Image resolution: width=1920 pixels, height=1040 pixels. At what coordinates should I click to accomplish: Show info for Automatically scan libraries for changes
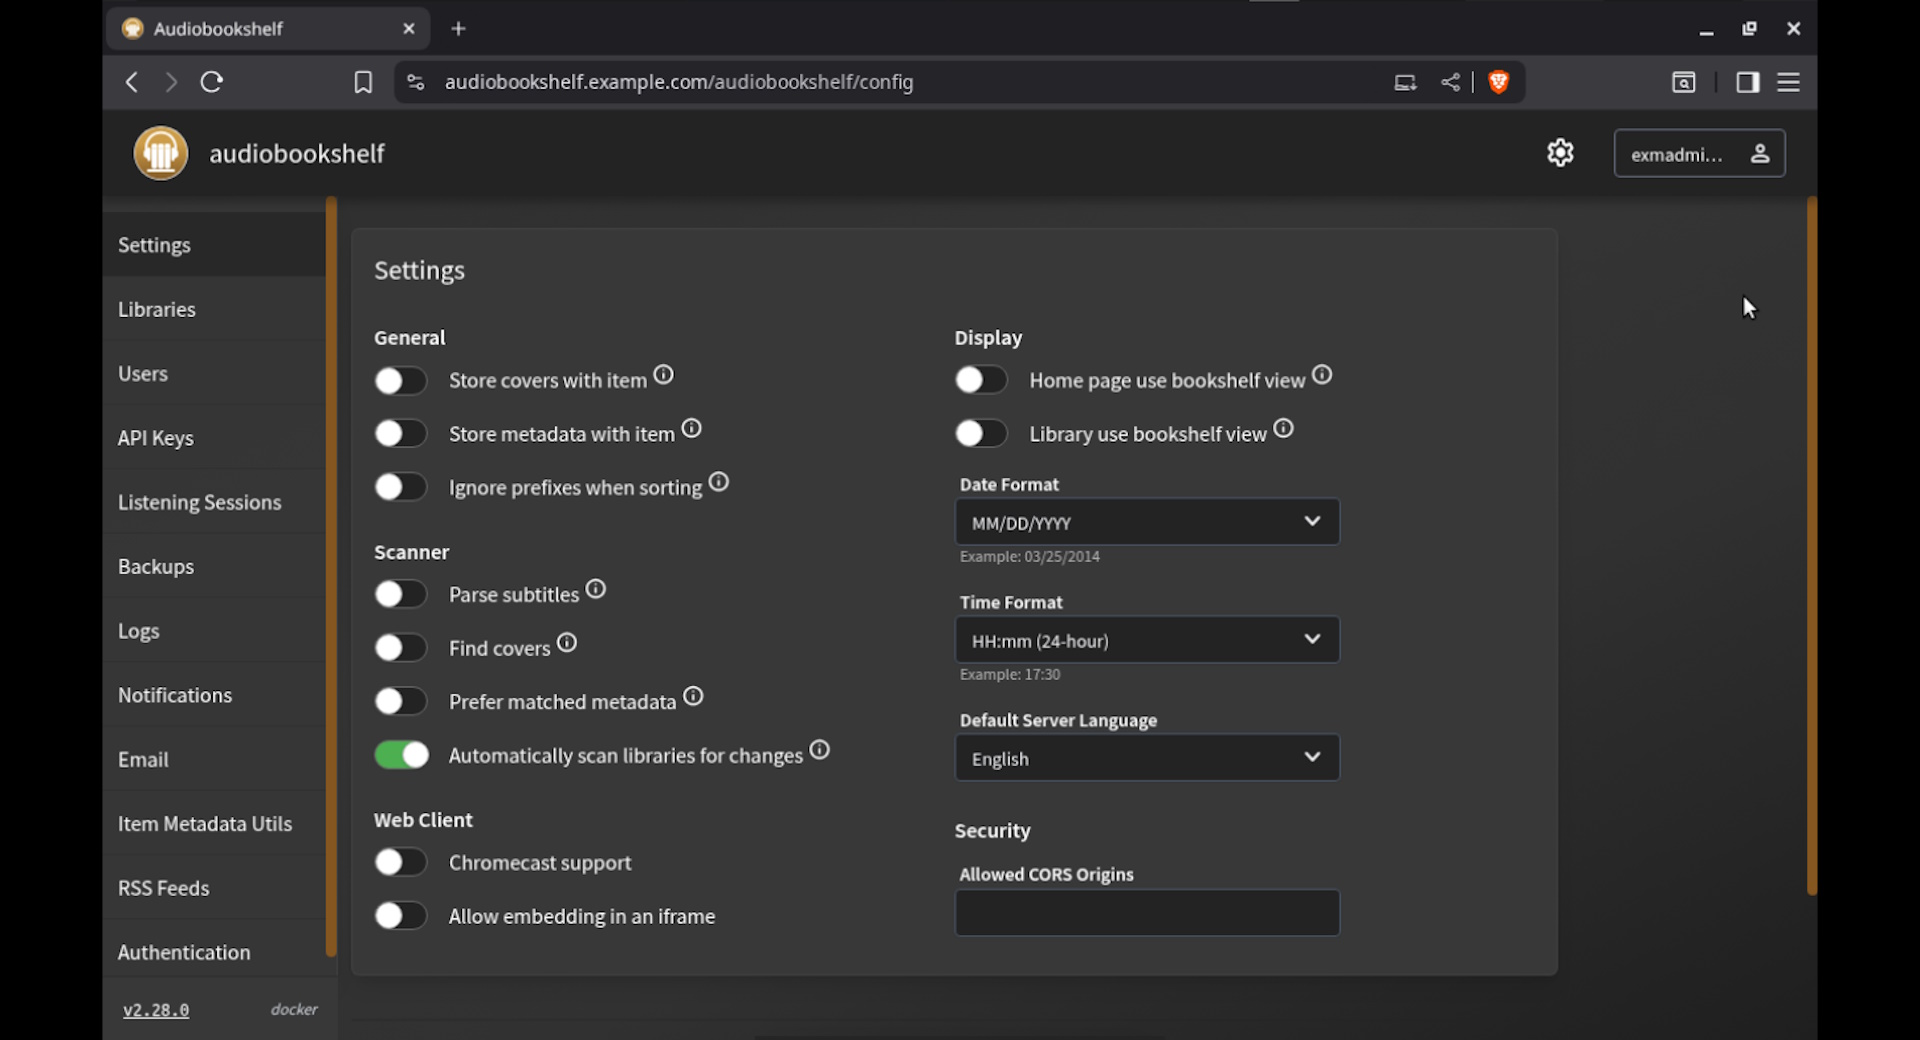(x=820, y=750)
